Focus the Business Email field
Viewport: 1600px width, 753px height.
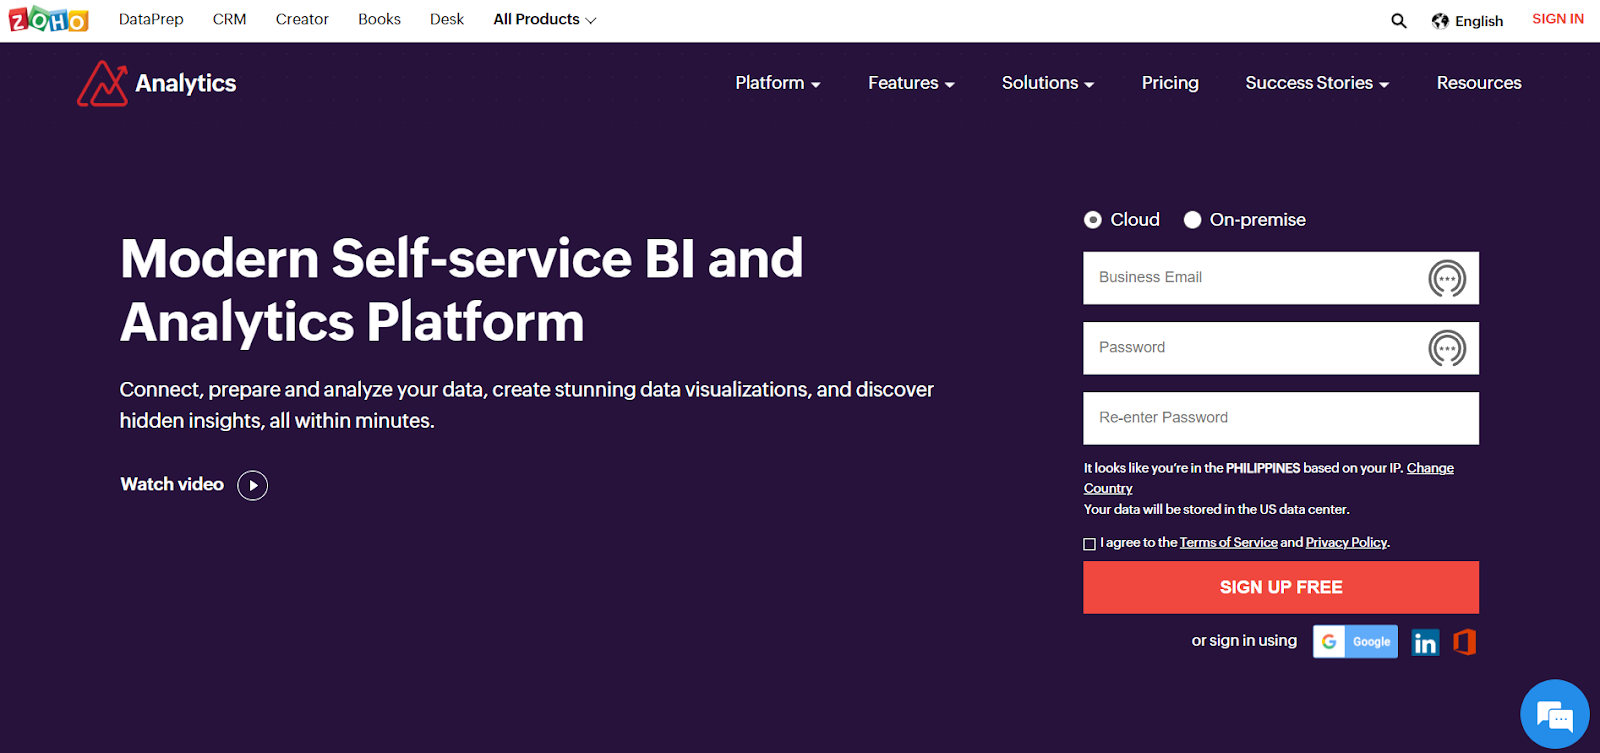click(1281, 278)
